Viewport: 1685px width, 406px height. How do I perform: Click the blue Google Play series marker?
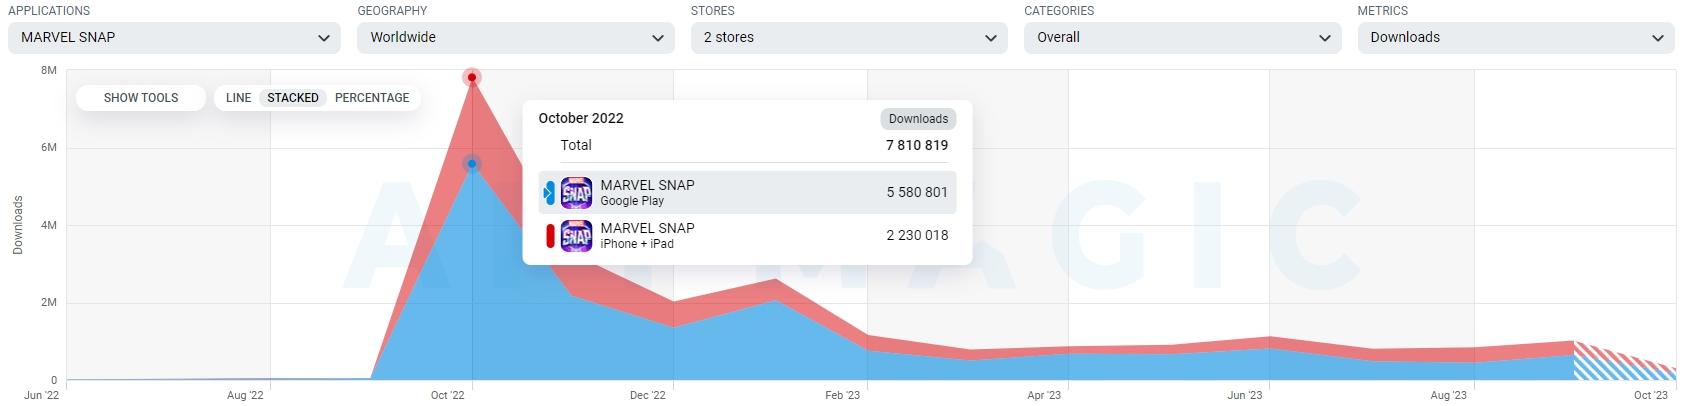(549, 192)
